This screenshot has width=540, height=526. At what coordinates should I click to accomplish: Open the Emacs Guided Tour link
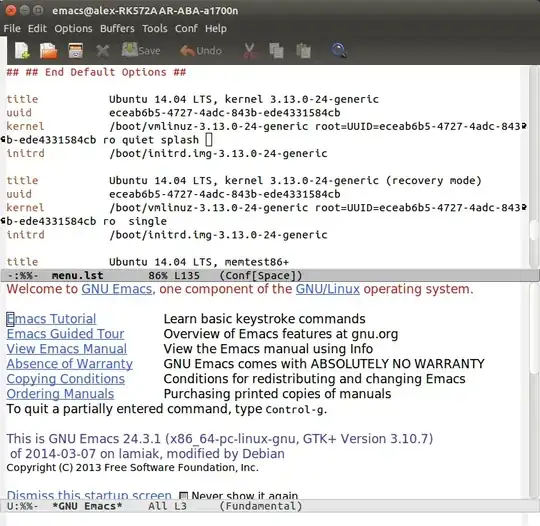[65, 334]
